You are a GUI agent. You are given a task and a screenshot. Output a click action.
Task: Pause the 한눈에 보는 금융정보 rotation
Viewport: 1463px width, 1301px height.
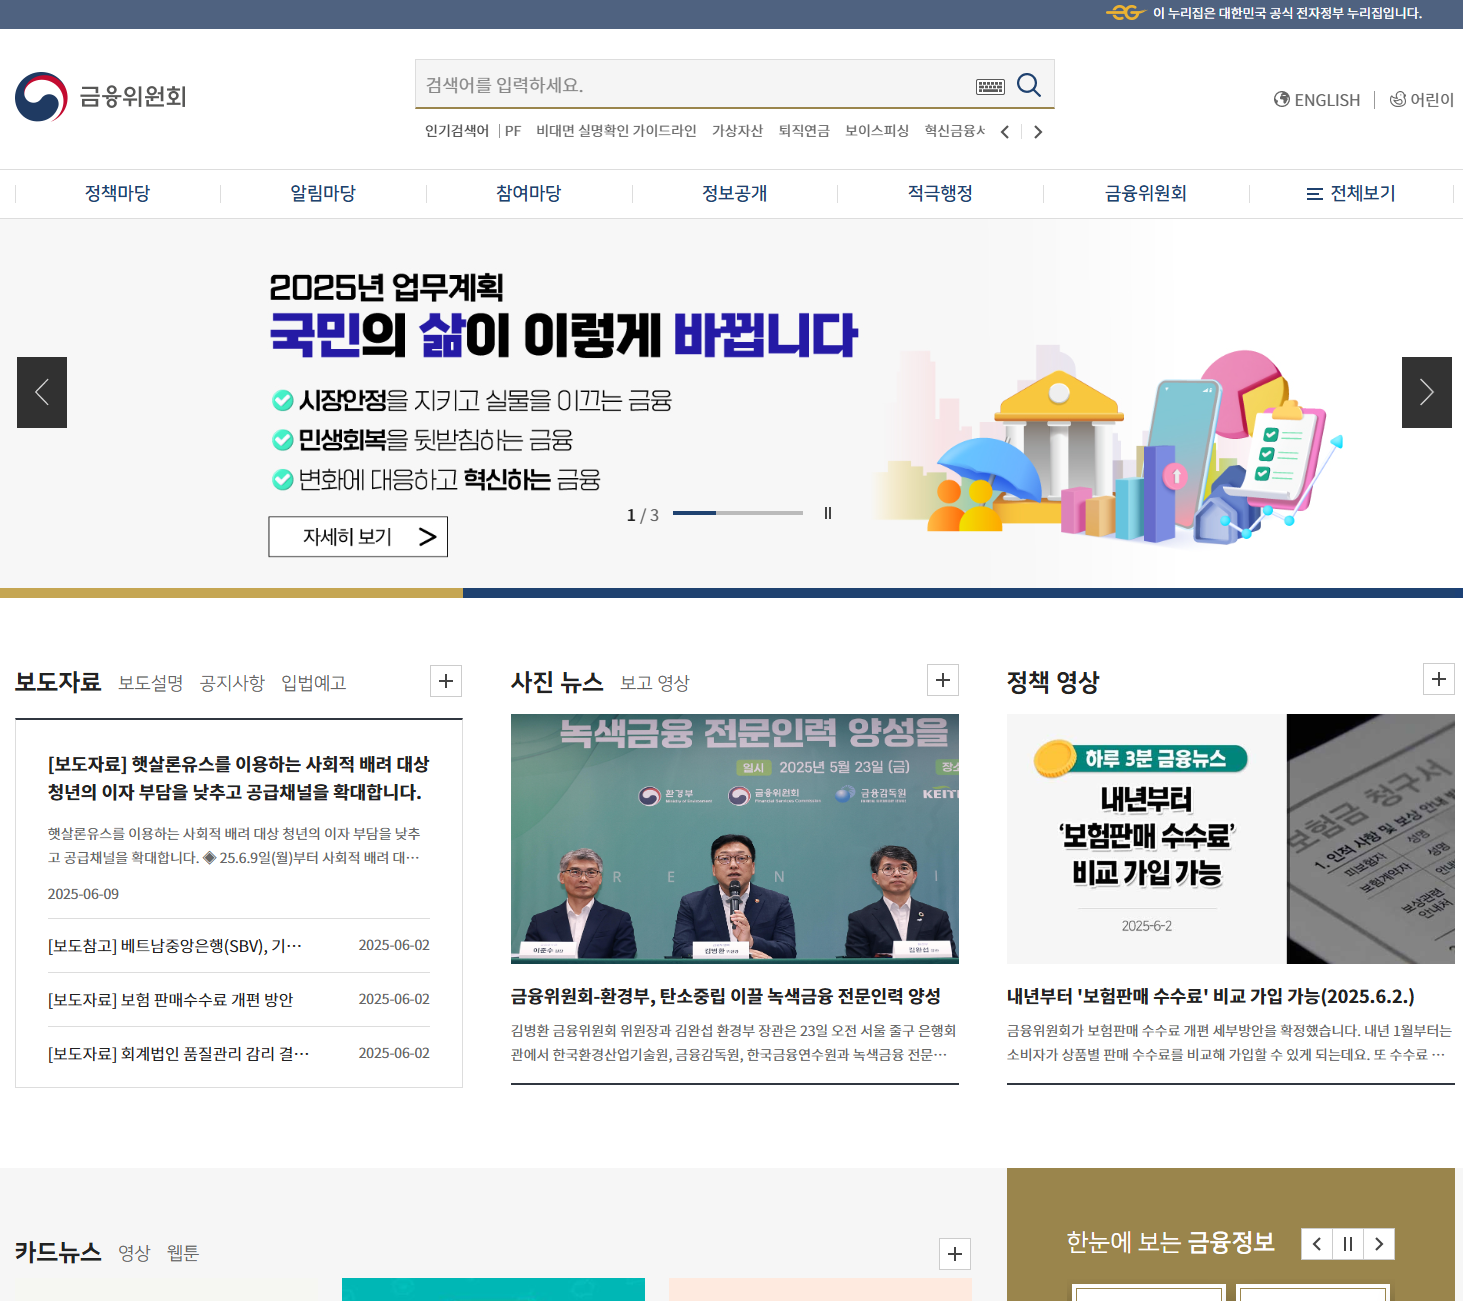pyautogui.click(x=1348, y=1244)
